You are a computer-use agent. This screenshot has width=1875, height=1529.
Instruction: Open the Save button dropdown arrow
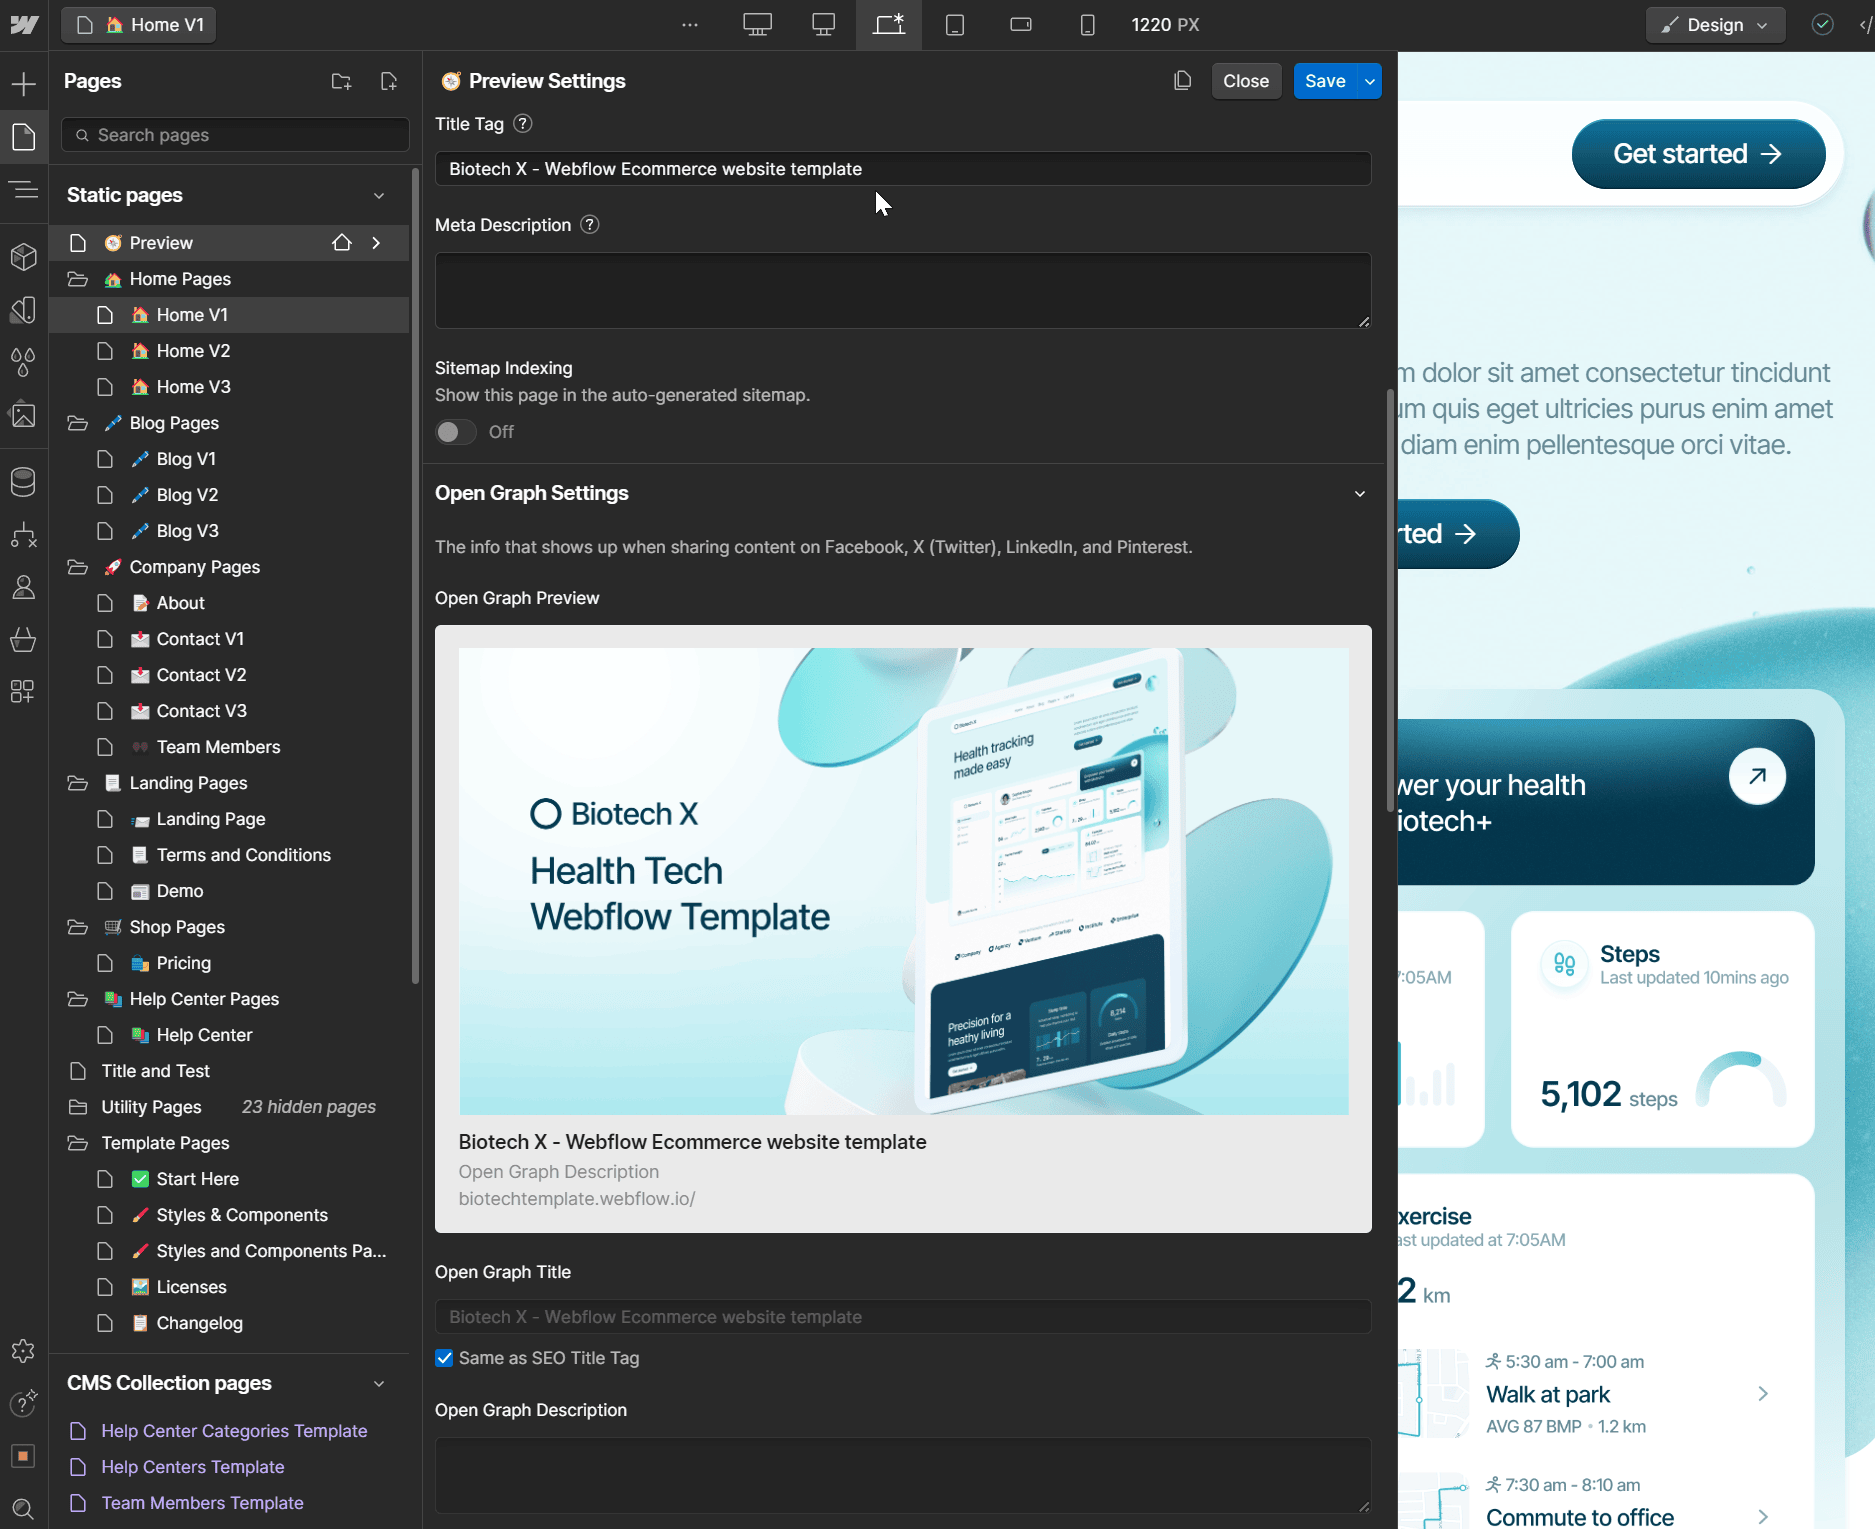click(1368, 81)
